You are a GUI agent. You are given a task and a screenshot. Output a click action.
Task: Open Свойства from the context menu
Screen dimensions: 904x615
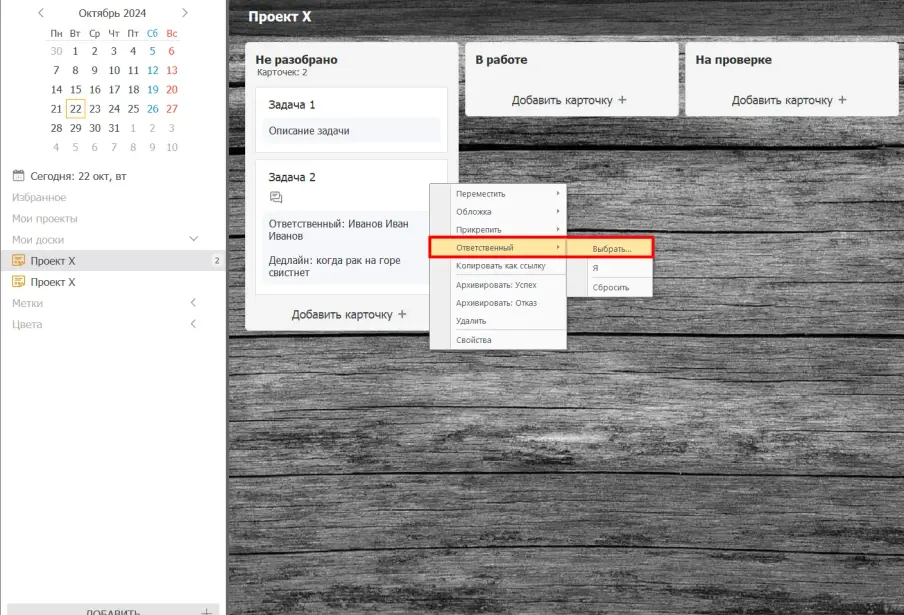474,340
